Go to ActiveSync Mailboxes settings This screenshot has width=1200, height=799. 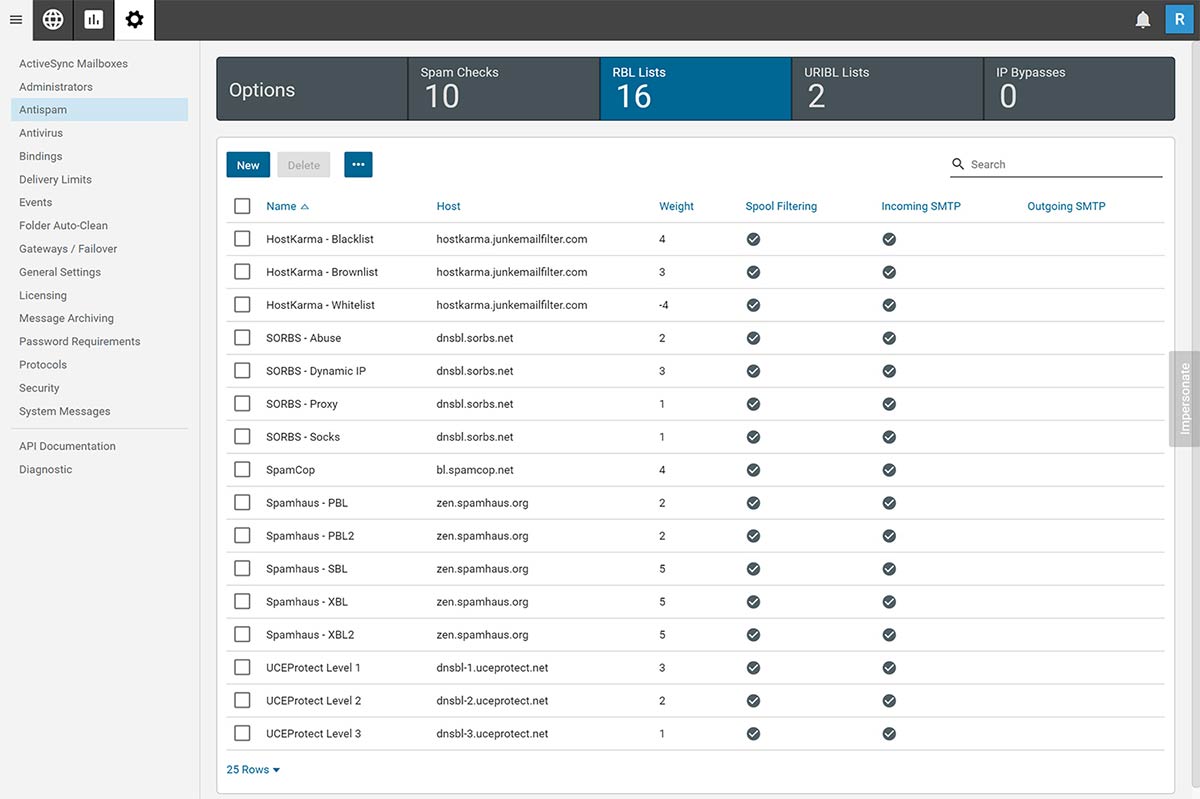[x=73, y=64]
